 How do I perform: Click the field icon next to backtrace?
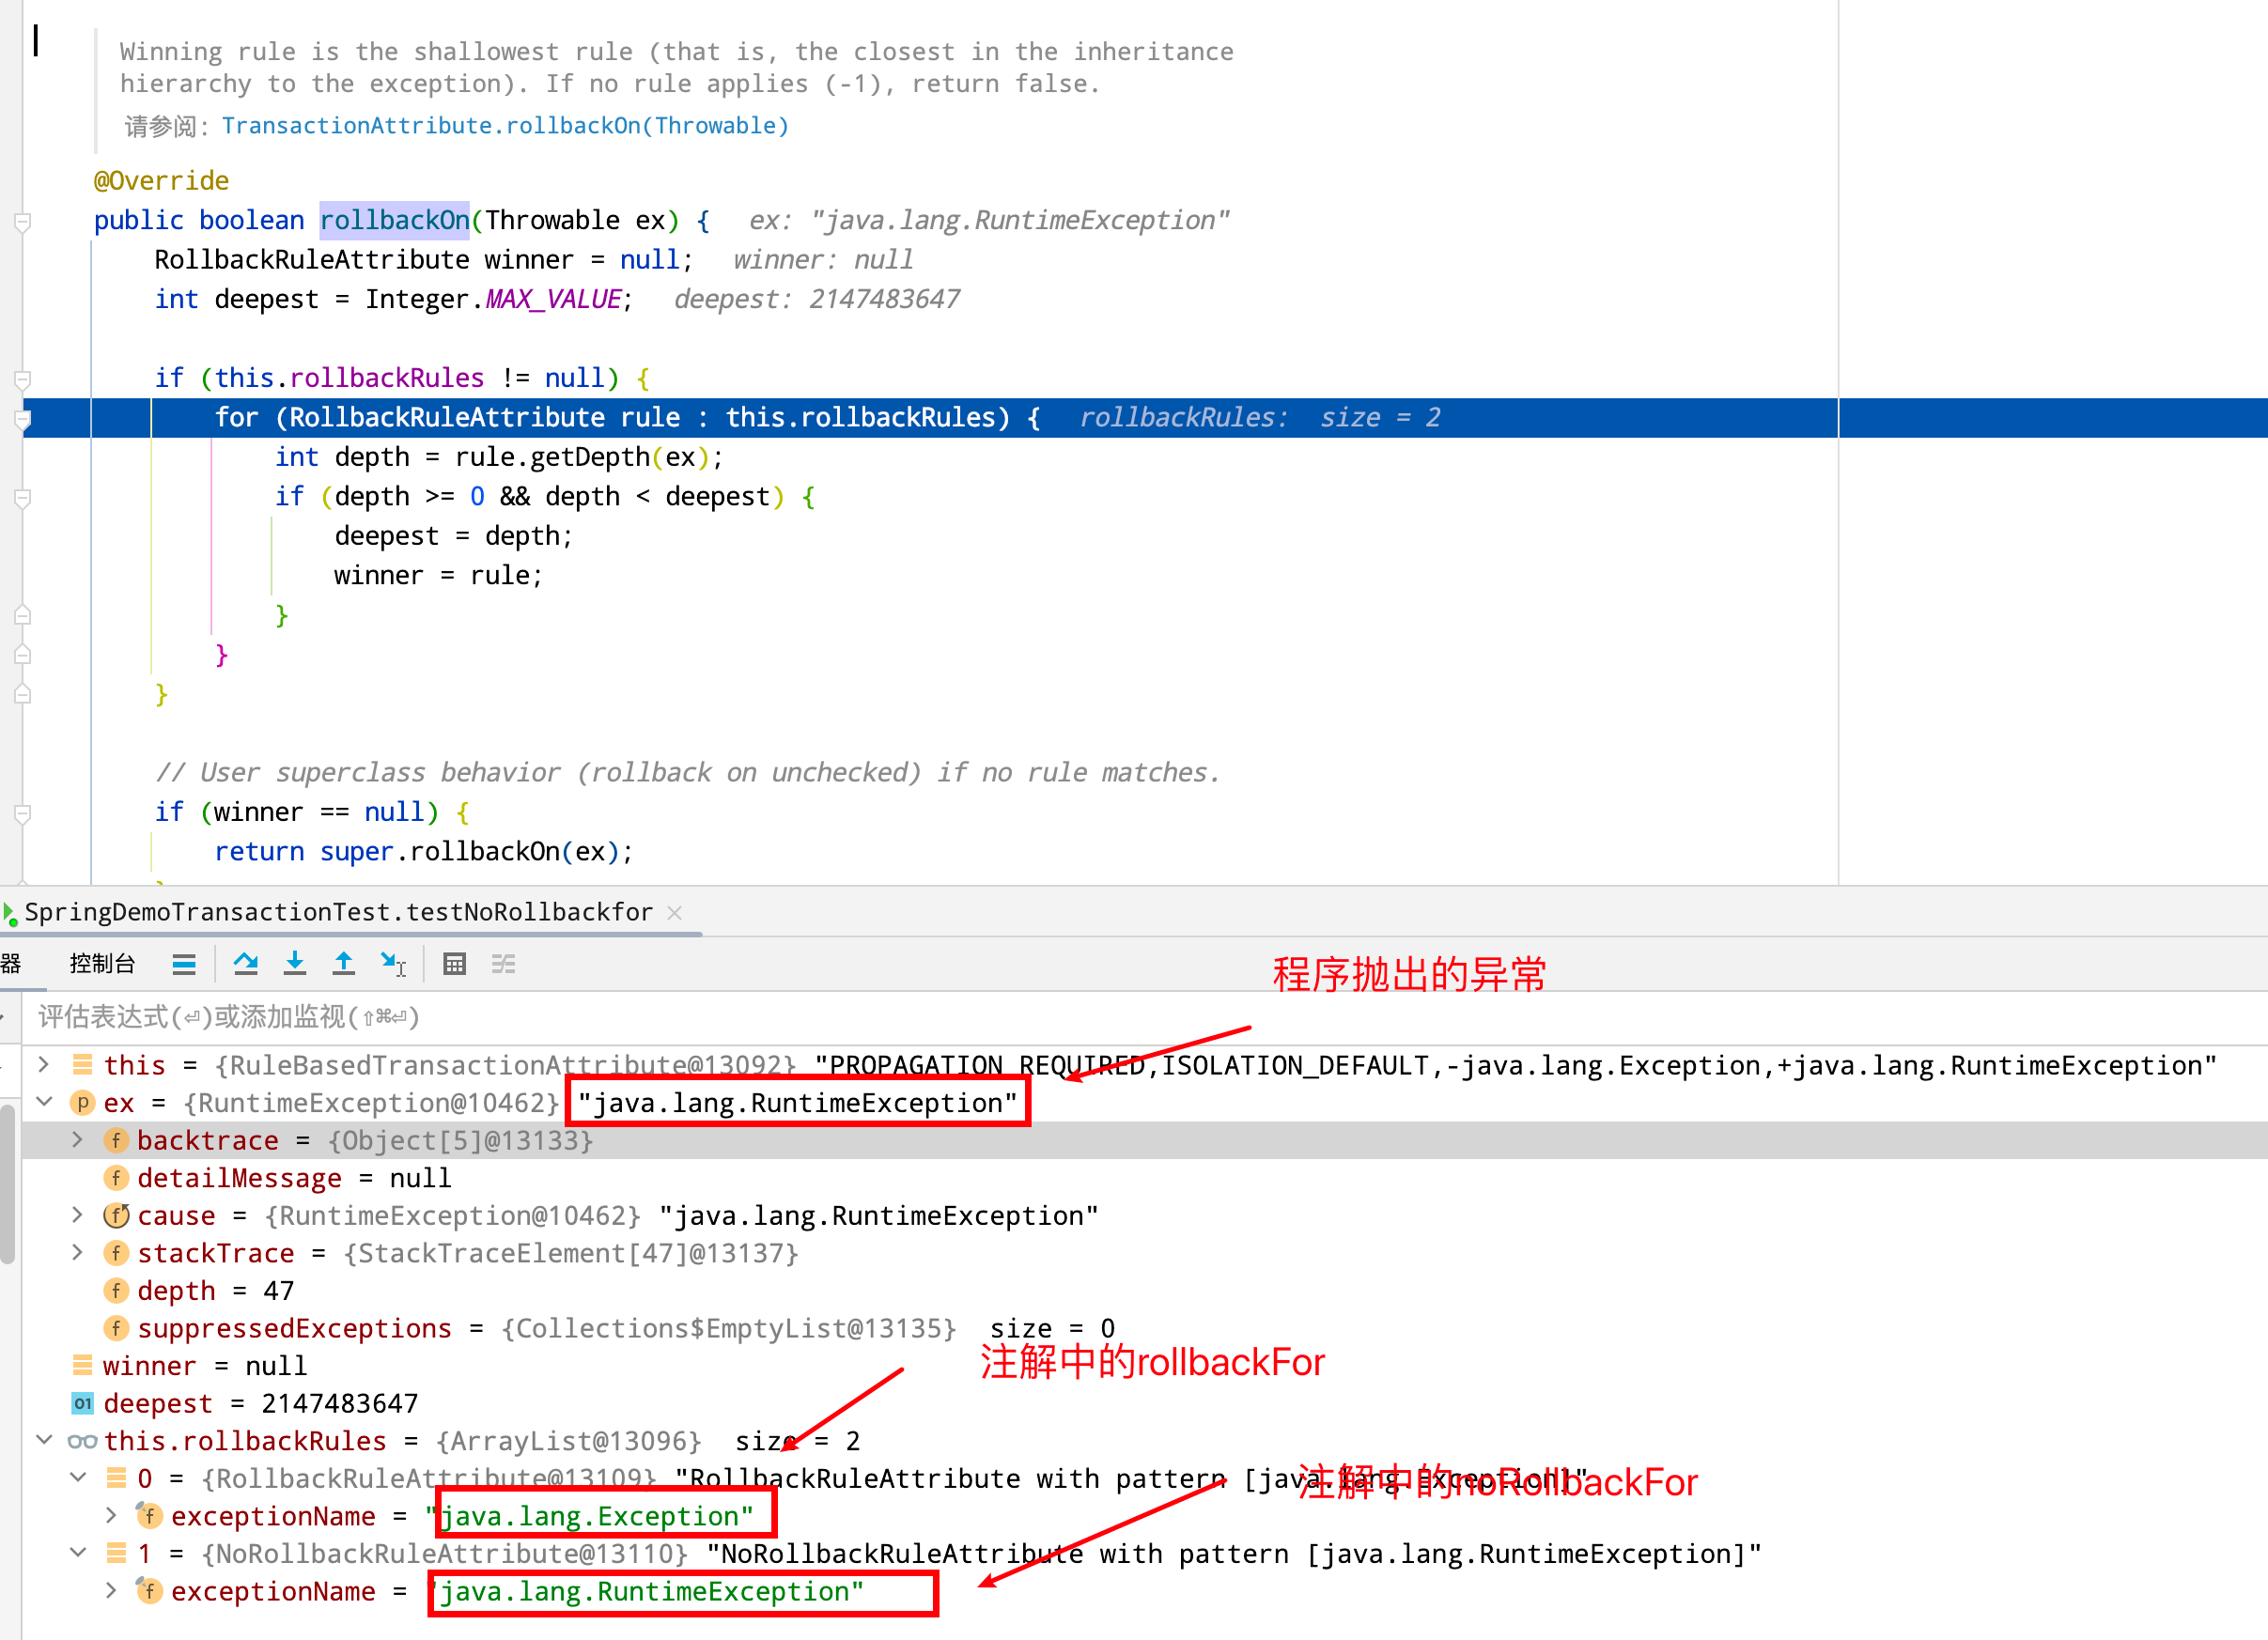pyautogui.click(x=117, y=1140)
